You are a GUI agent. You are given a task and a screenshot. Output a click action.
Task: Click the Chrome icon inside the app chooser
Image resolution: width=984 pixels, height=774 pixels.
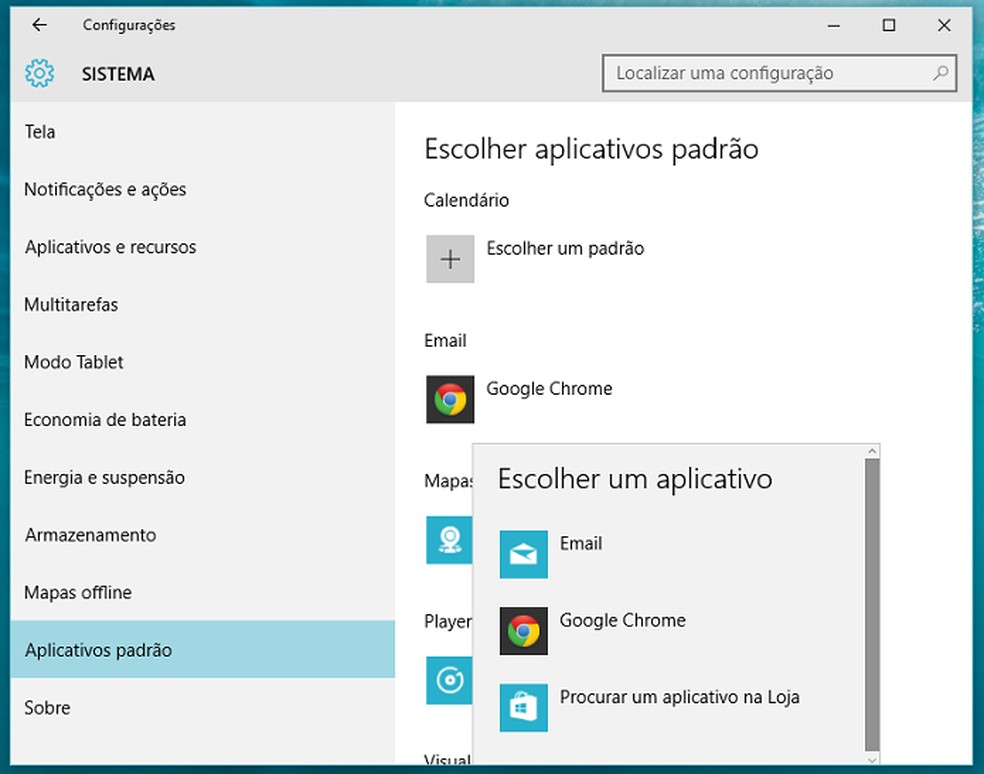pos(523,631)
